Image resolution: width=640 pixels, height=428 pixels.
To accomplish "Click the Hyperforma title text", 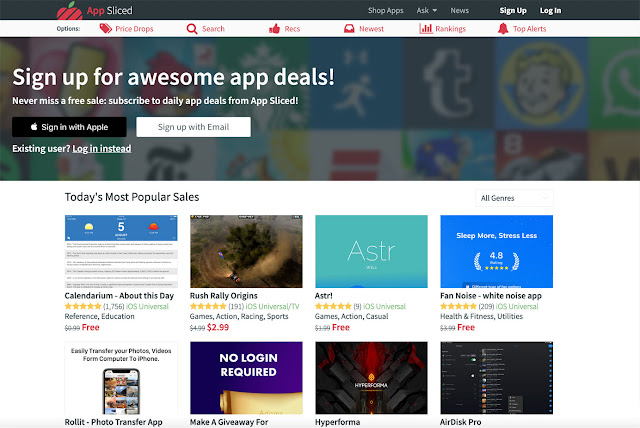I will click(338, 422).
